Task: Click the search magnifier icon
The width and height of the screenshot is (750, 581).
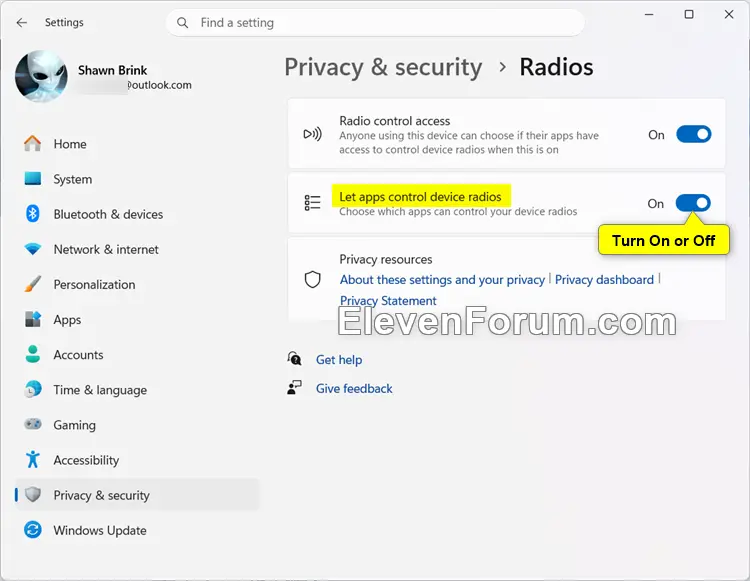Action: pos(182,22)
